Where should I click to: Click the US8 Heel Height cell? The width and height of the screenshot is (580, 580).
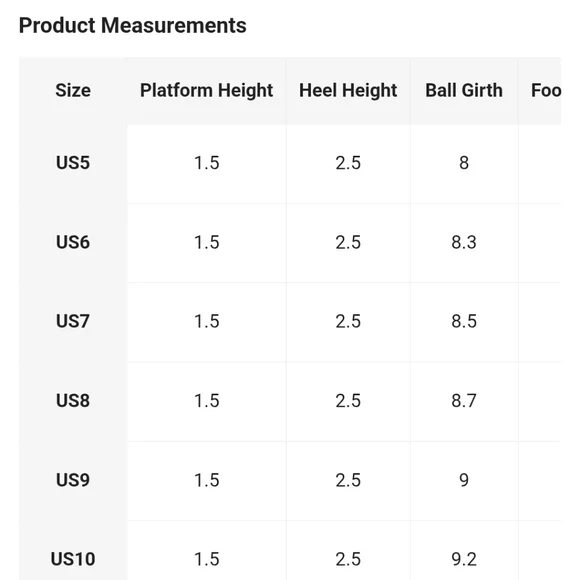point(348,401)
